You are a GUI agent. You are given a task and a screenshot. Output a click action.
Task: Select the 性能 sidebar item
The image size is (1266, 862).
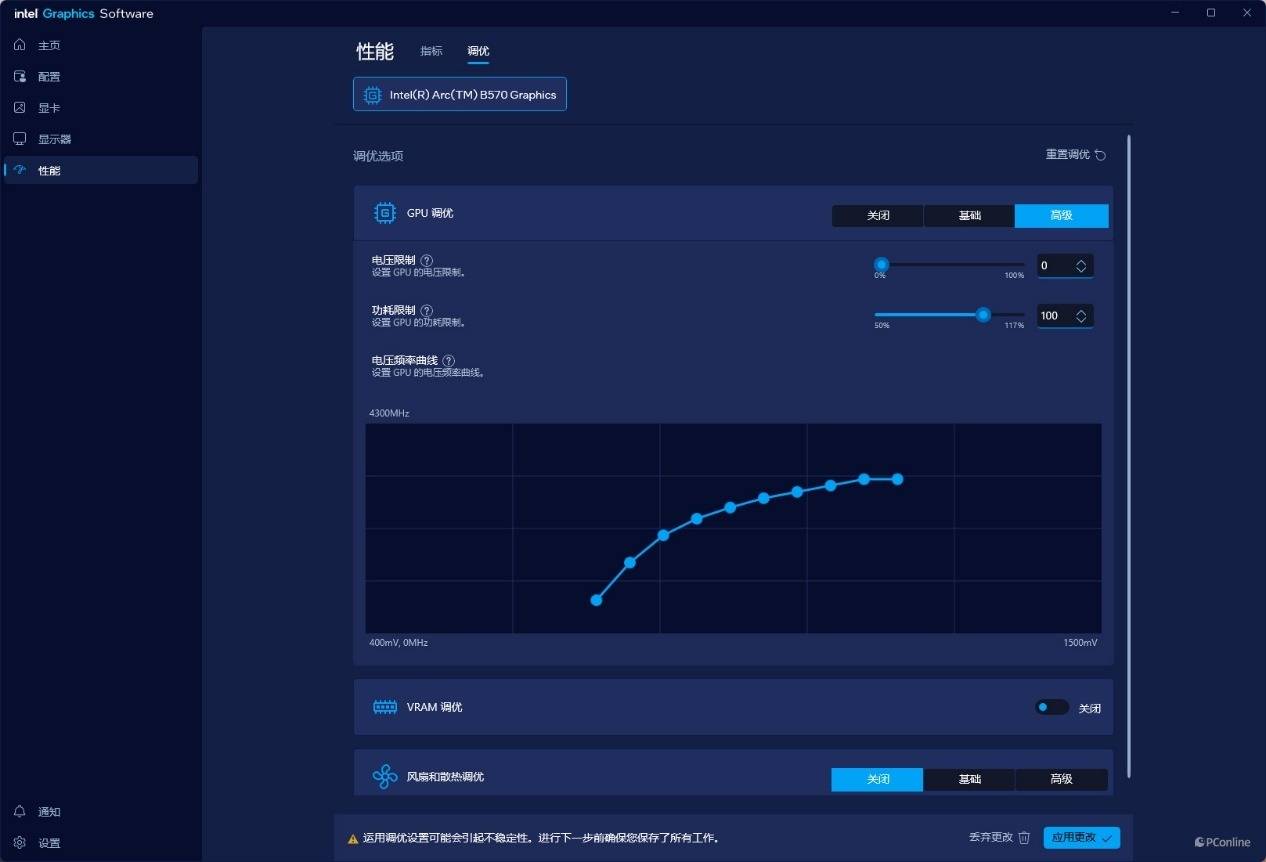pyautogui.click(x=100, y=170)
